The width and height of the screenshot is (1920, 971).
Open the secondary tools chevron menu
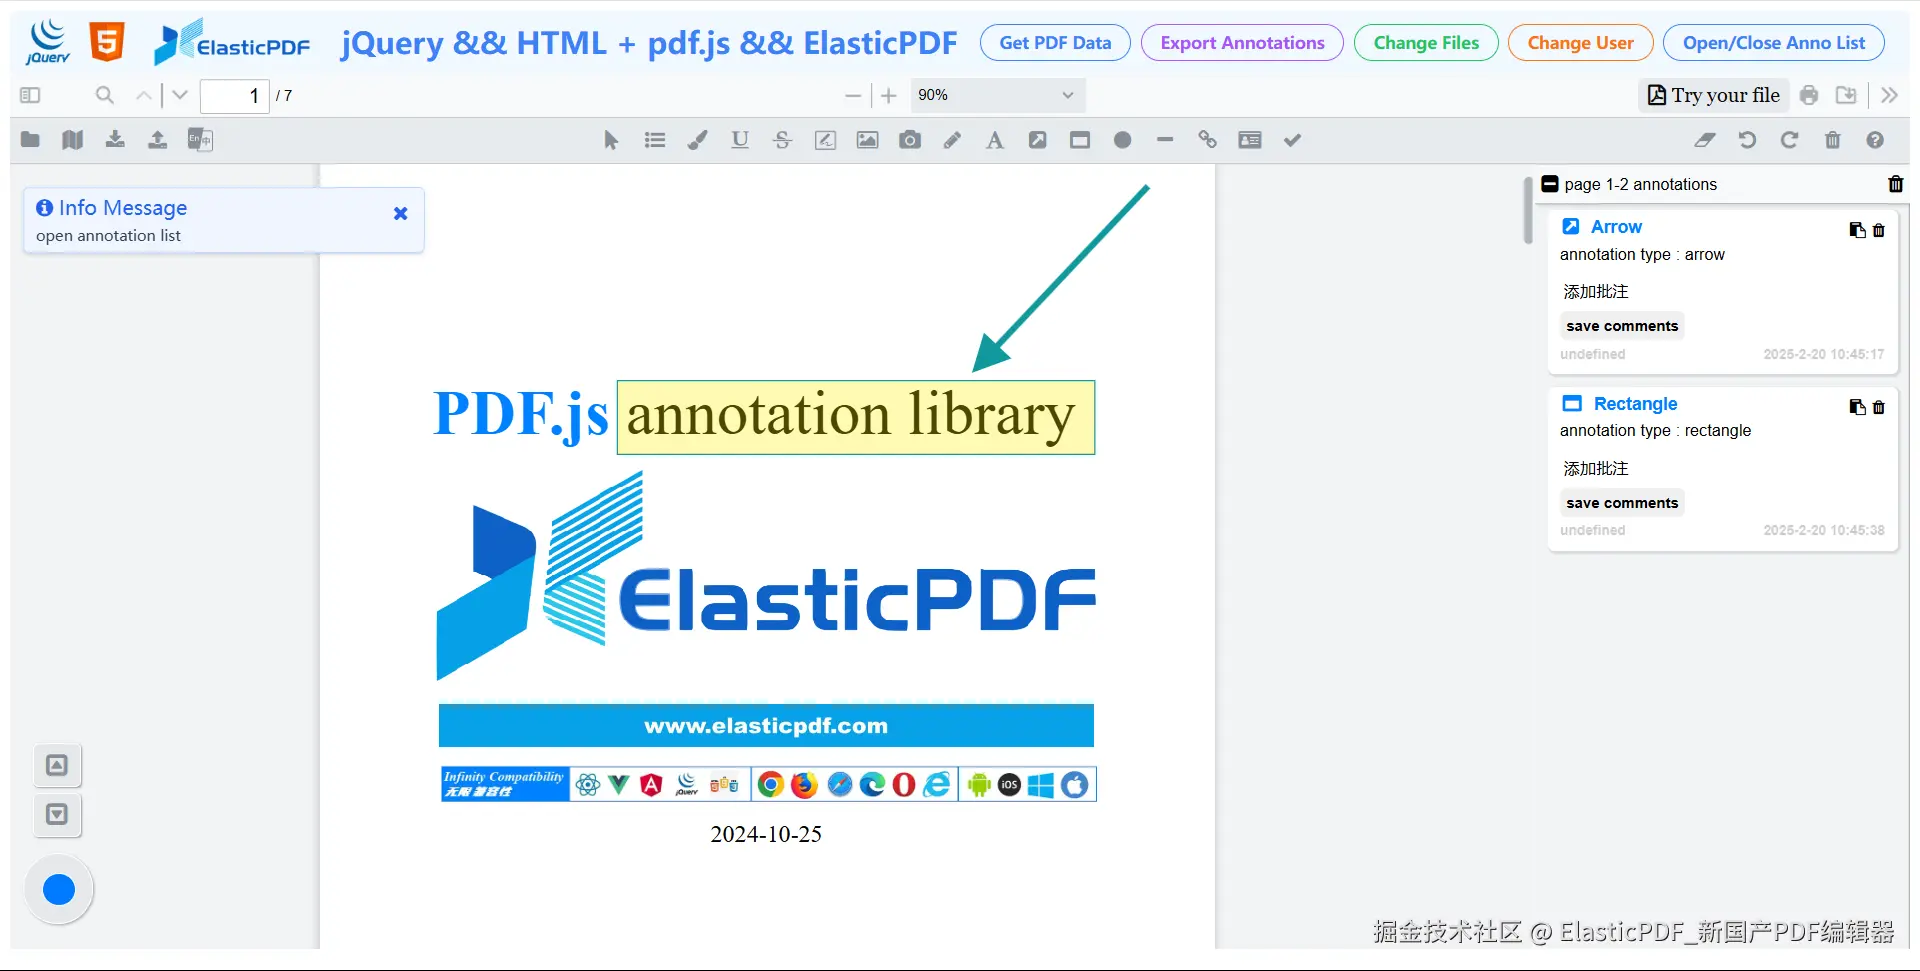(x=1889, y=95)
